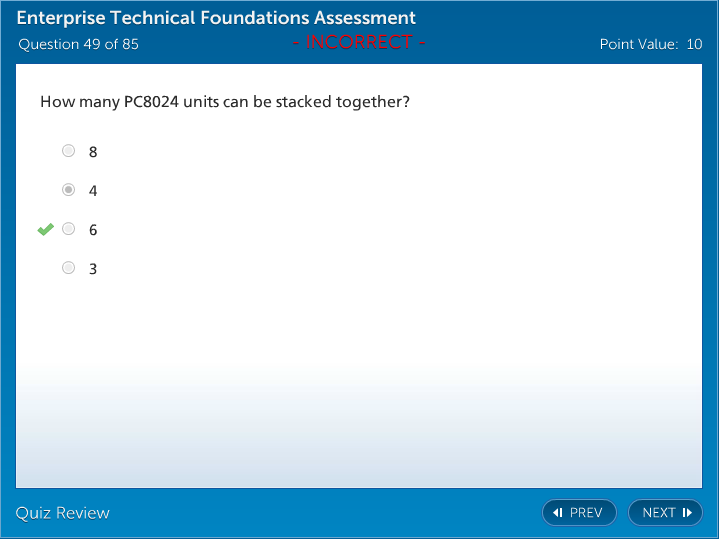The image size is (719, 539).
Task: Click the Point Value label
Action: pyautogui.click(x=638, y=44)
